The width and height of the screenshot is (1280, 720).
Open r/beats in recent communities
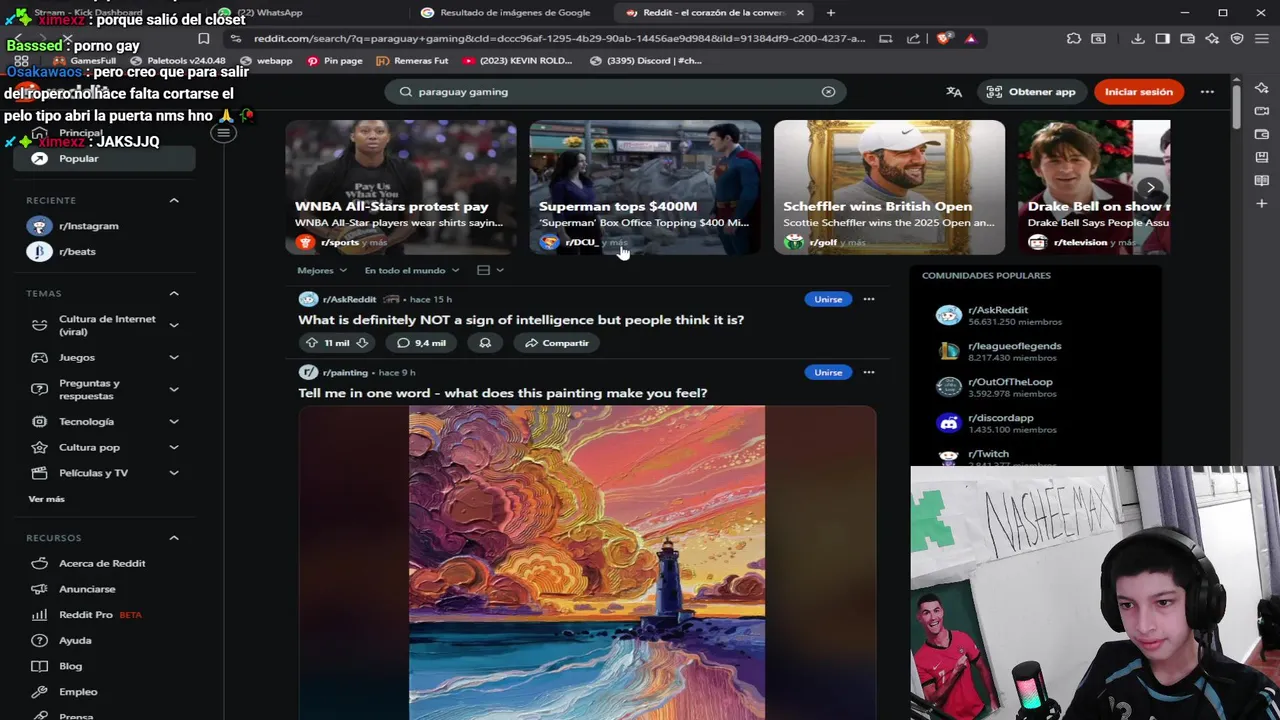(77, 252)
